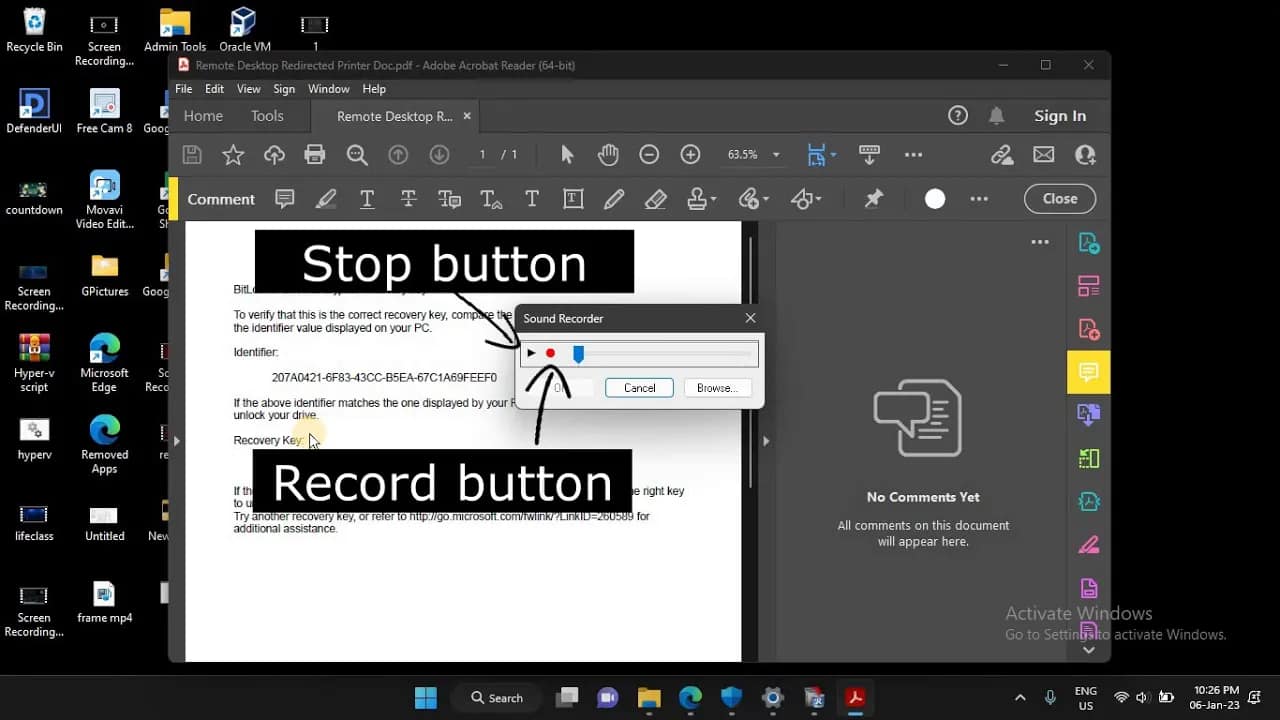The height and width of the screenshot is (720, 1280).
Task: Switch to the Home tab
Action: click(x=203, y=115)
